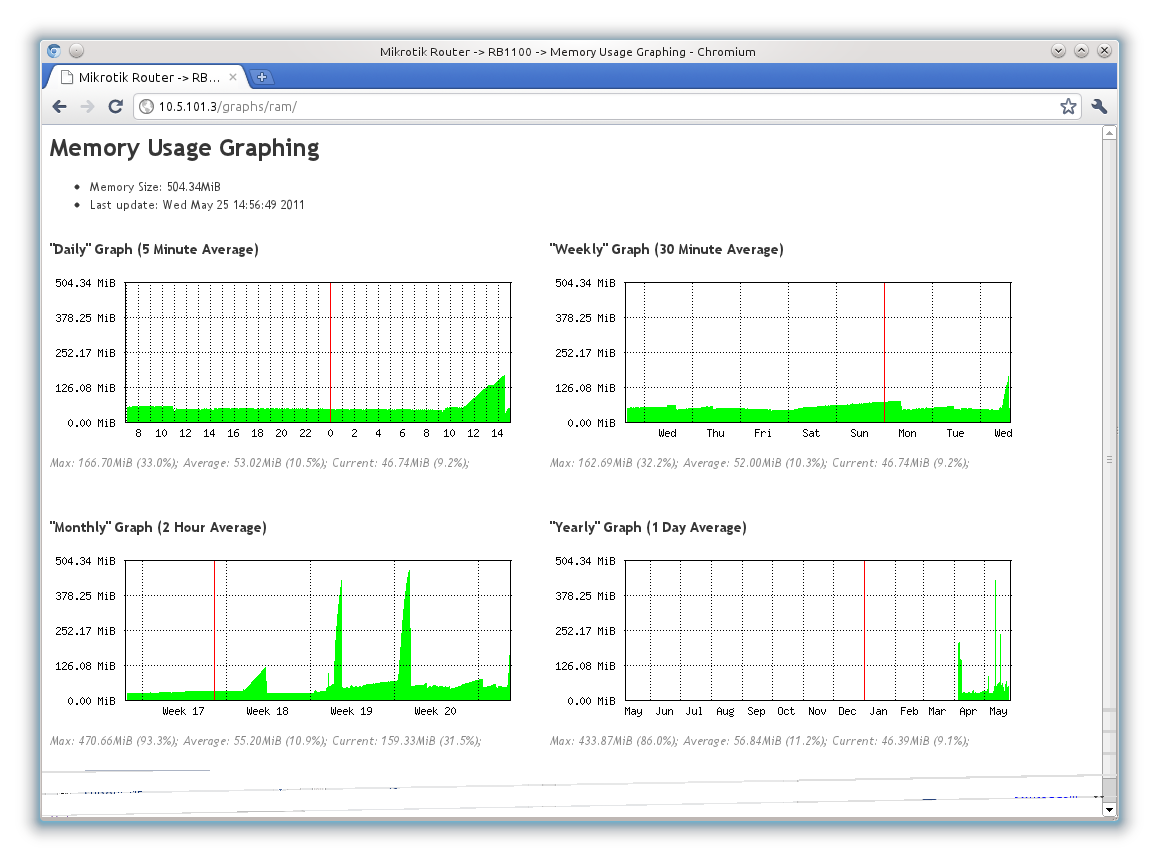Viewport: 1159px width, 861px height.
Task: Click the page scrollbar up arrow
Action: coord(1109,134)
